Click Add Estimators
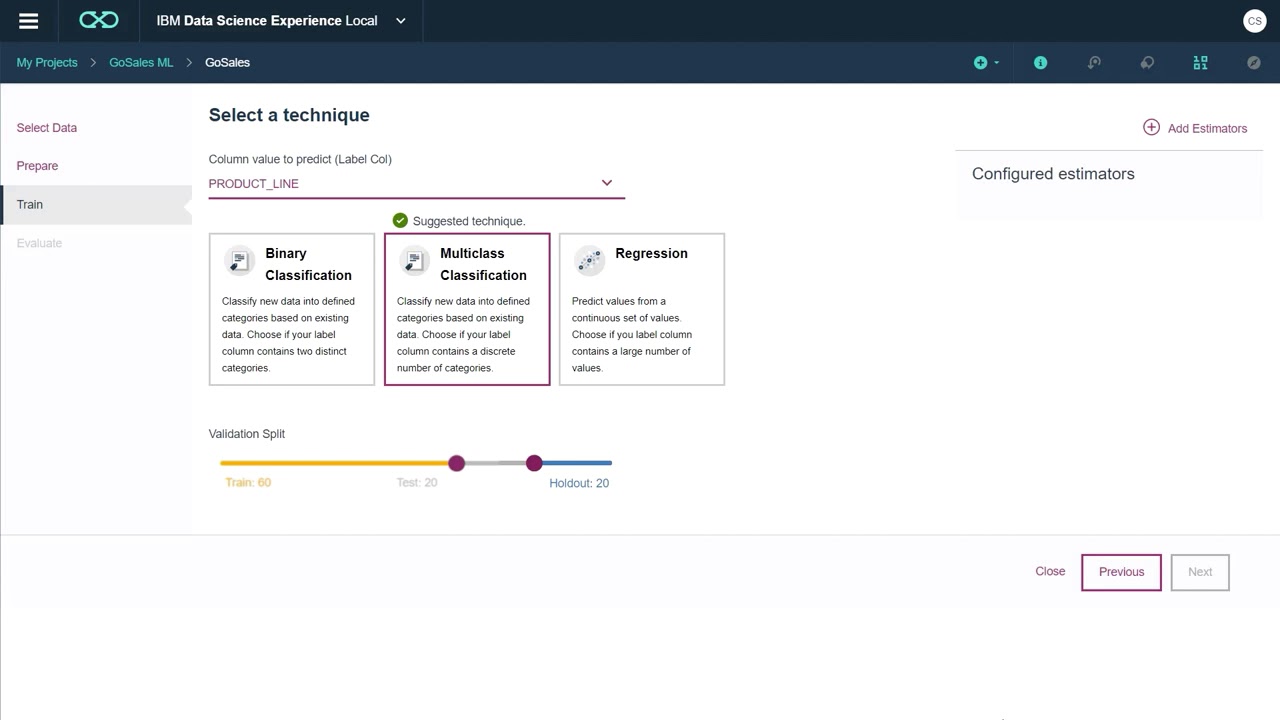This screenshot has height=720, width=1280. tap(1195, 128)
